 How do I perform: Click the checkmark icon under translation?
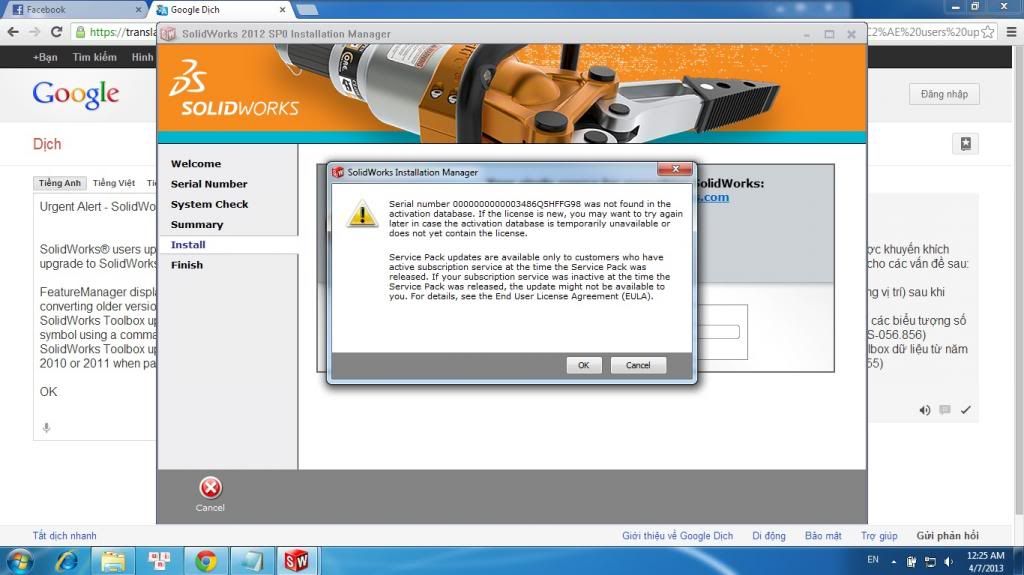pyautogui.click(x=965, y=410)
